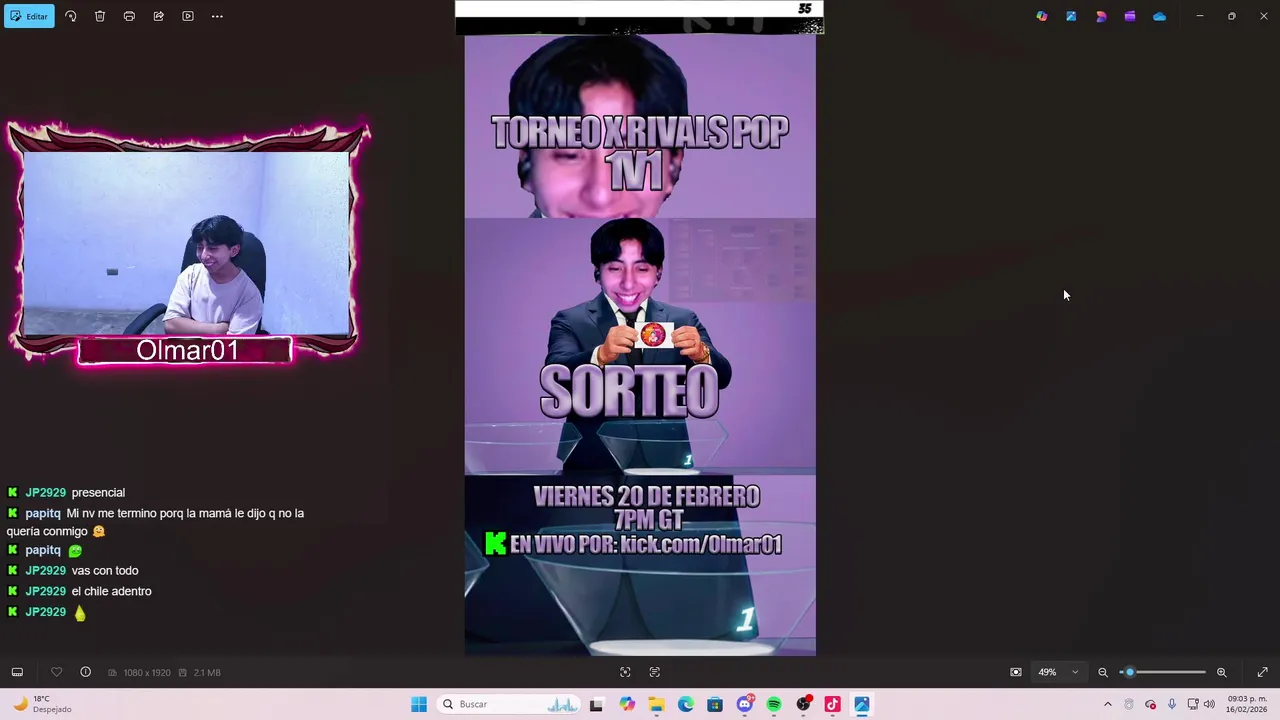The height and width of the screenshot is (720, 1280).
Task: Click the volume speaker tray icon
Action: point(1209,704)
